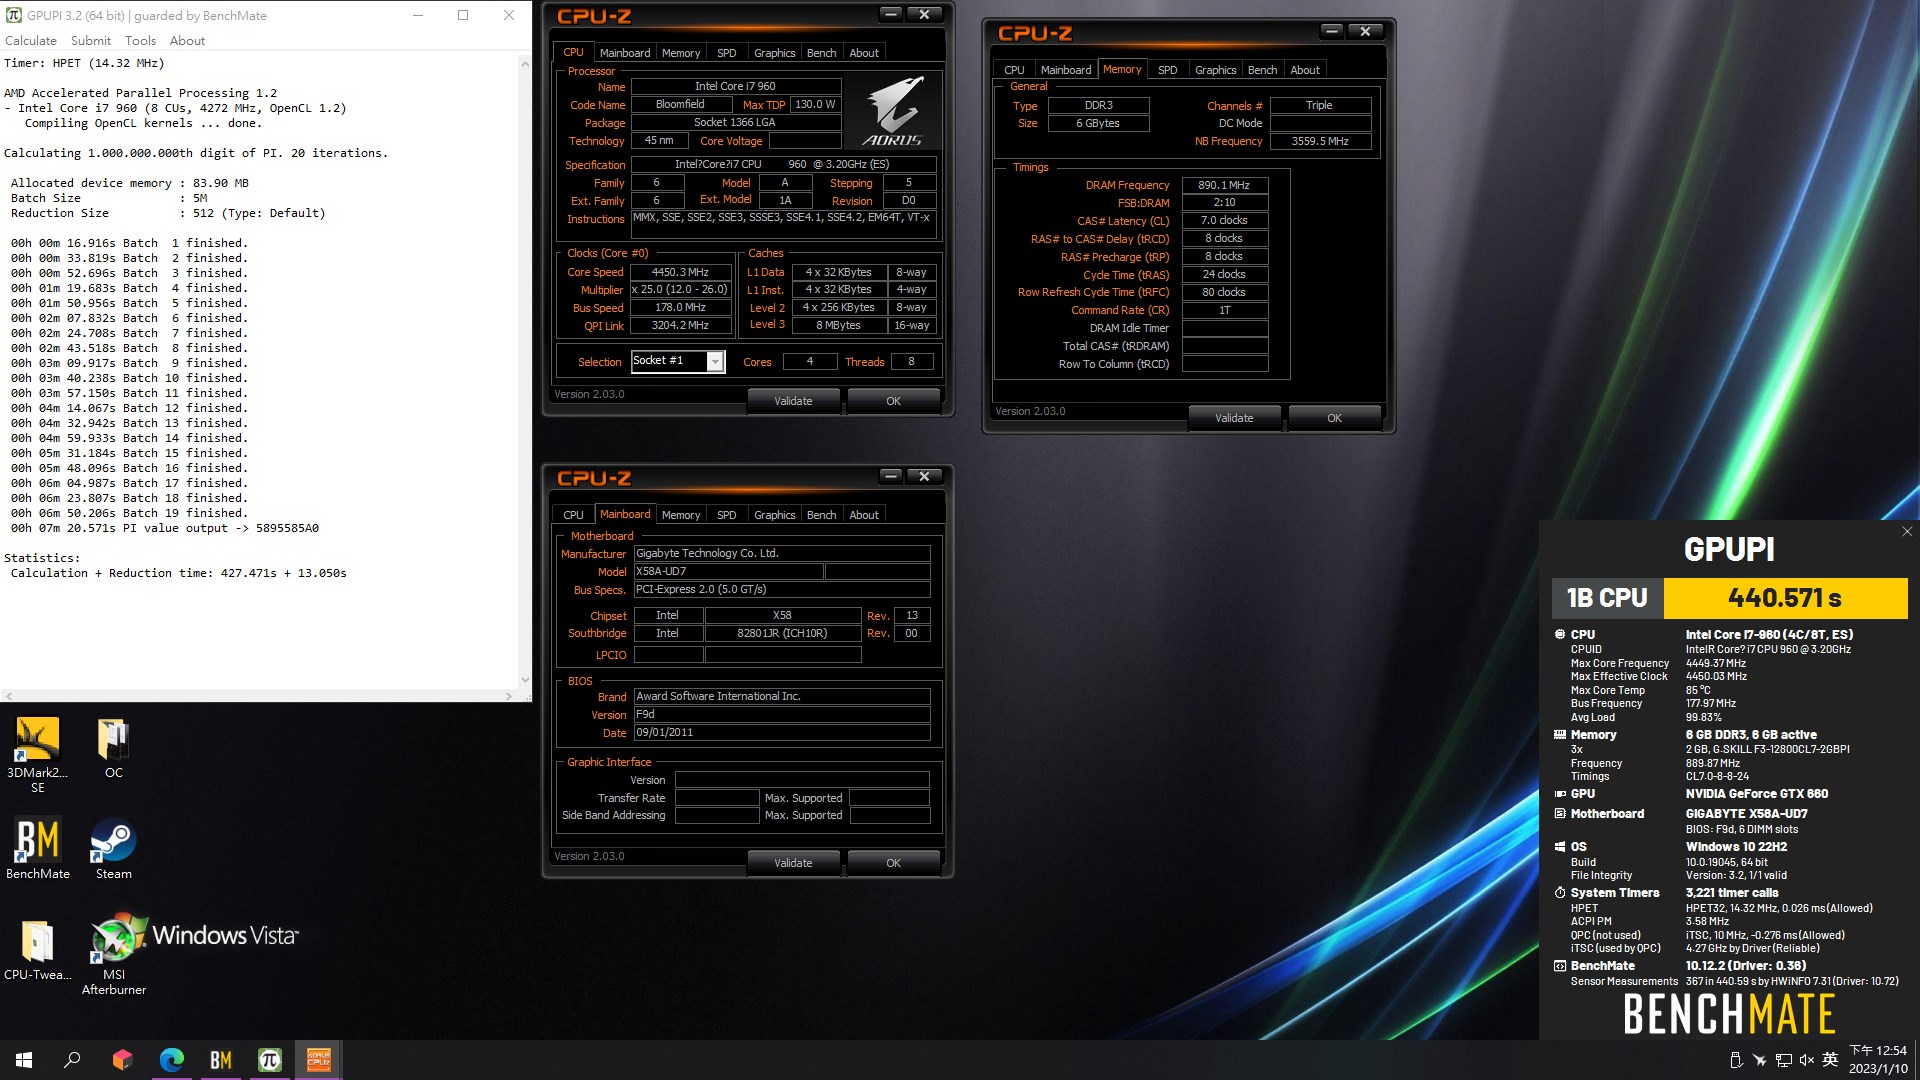Click the BIOS Date 09/01/2011 field
The height and width of the screenshot is (1080, 1920).
782,732
